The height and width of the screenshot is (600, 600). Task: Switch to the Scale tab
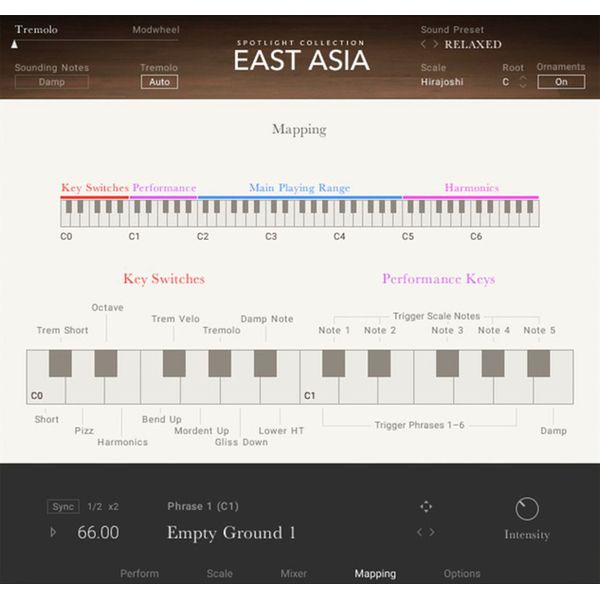[x=220, y=573]
